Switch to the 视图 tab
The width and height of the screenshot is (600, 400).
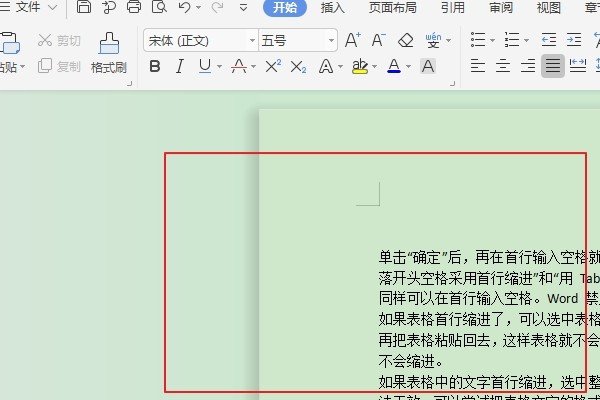[x=549, y=8]
